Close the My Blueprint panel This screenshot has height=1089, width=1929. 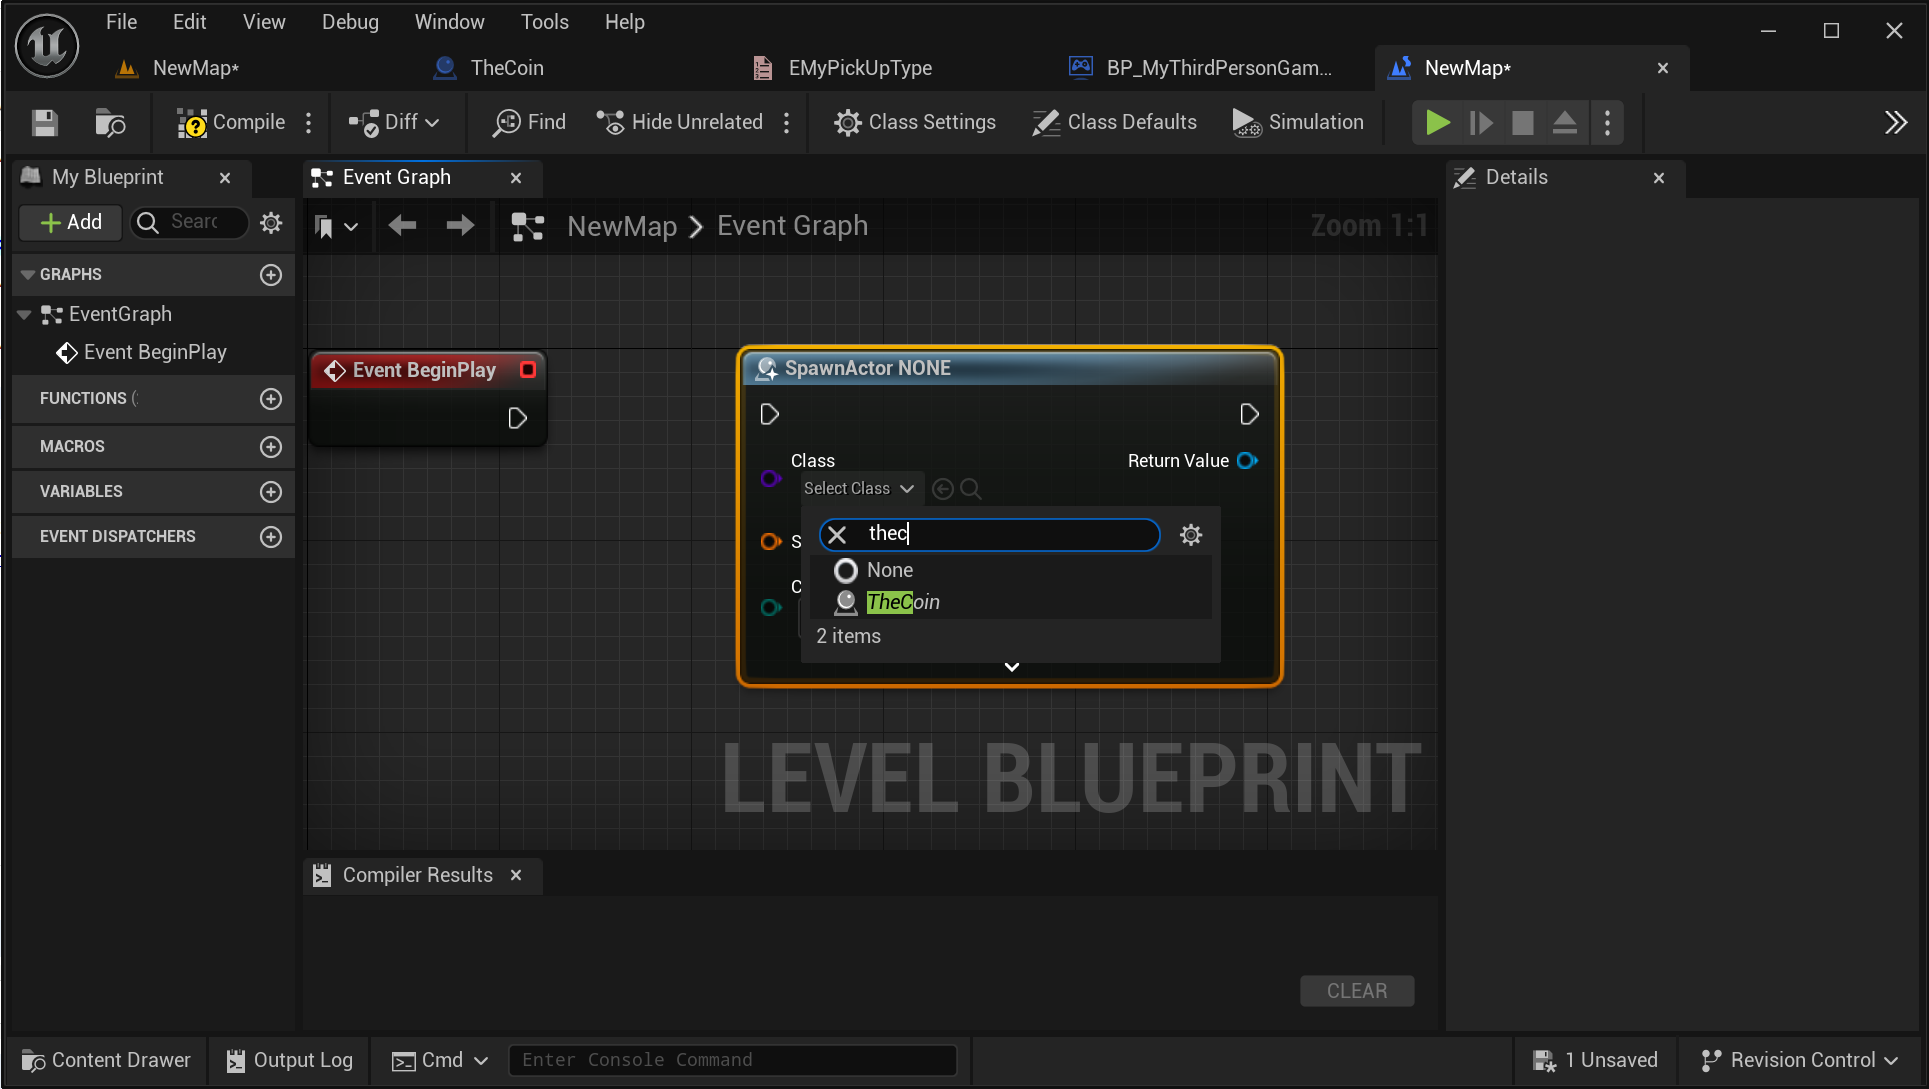click(x=225, y=178)
